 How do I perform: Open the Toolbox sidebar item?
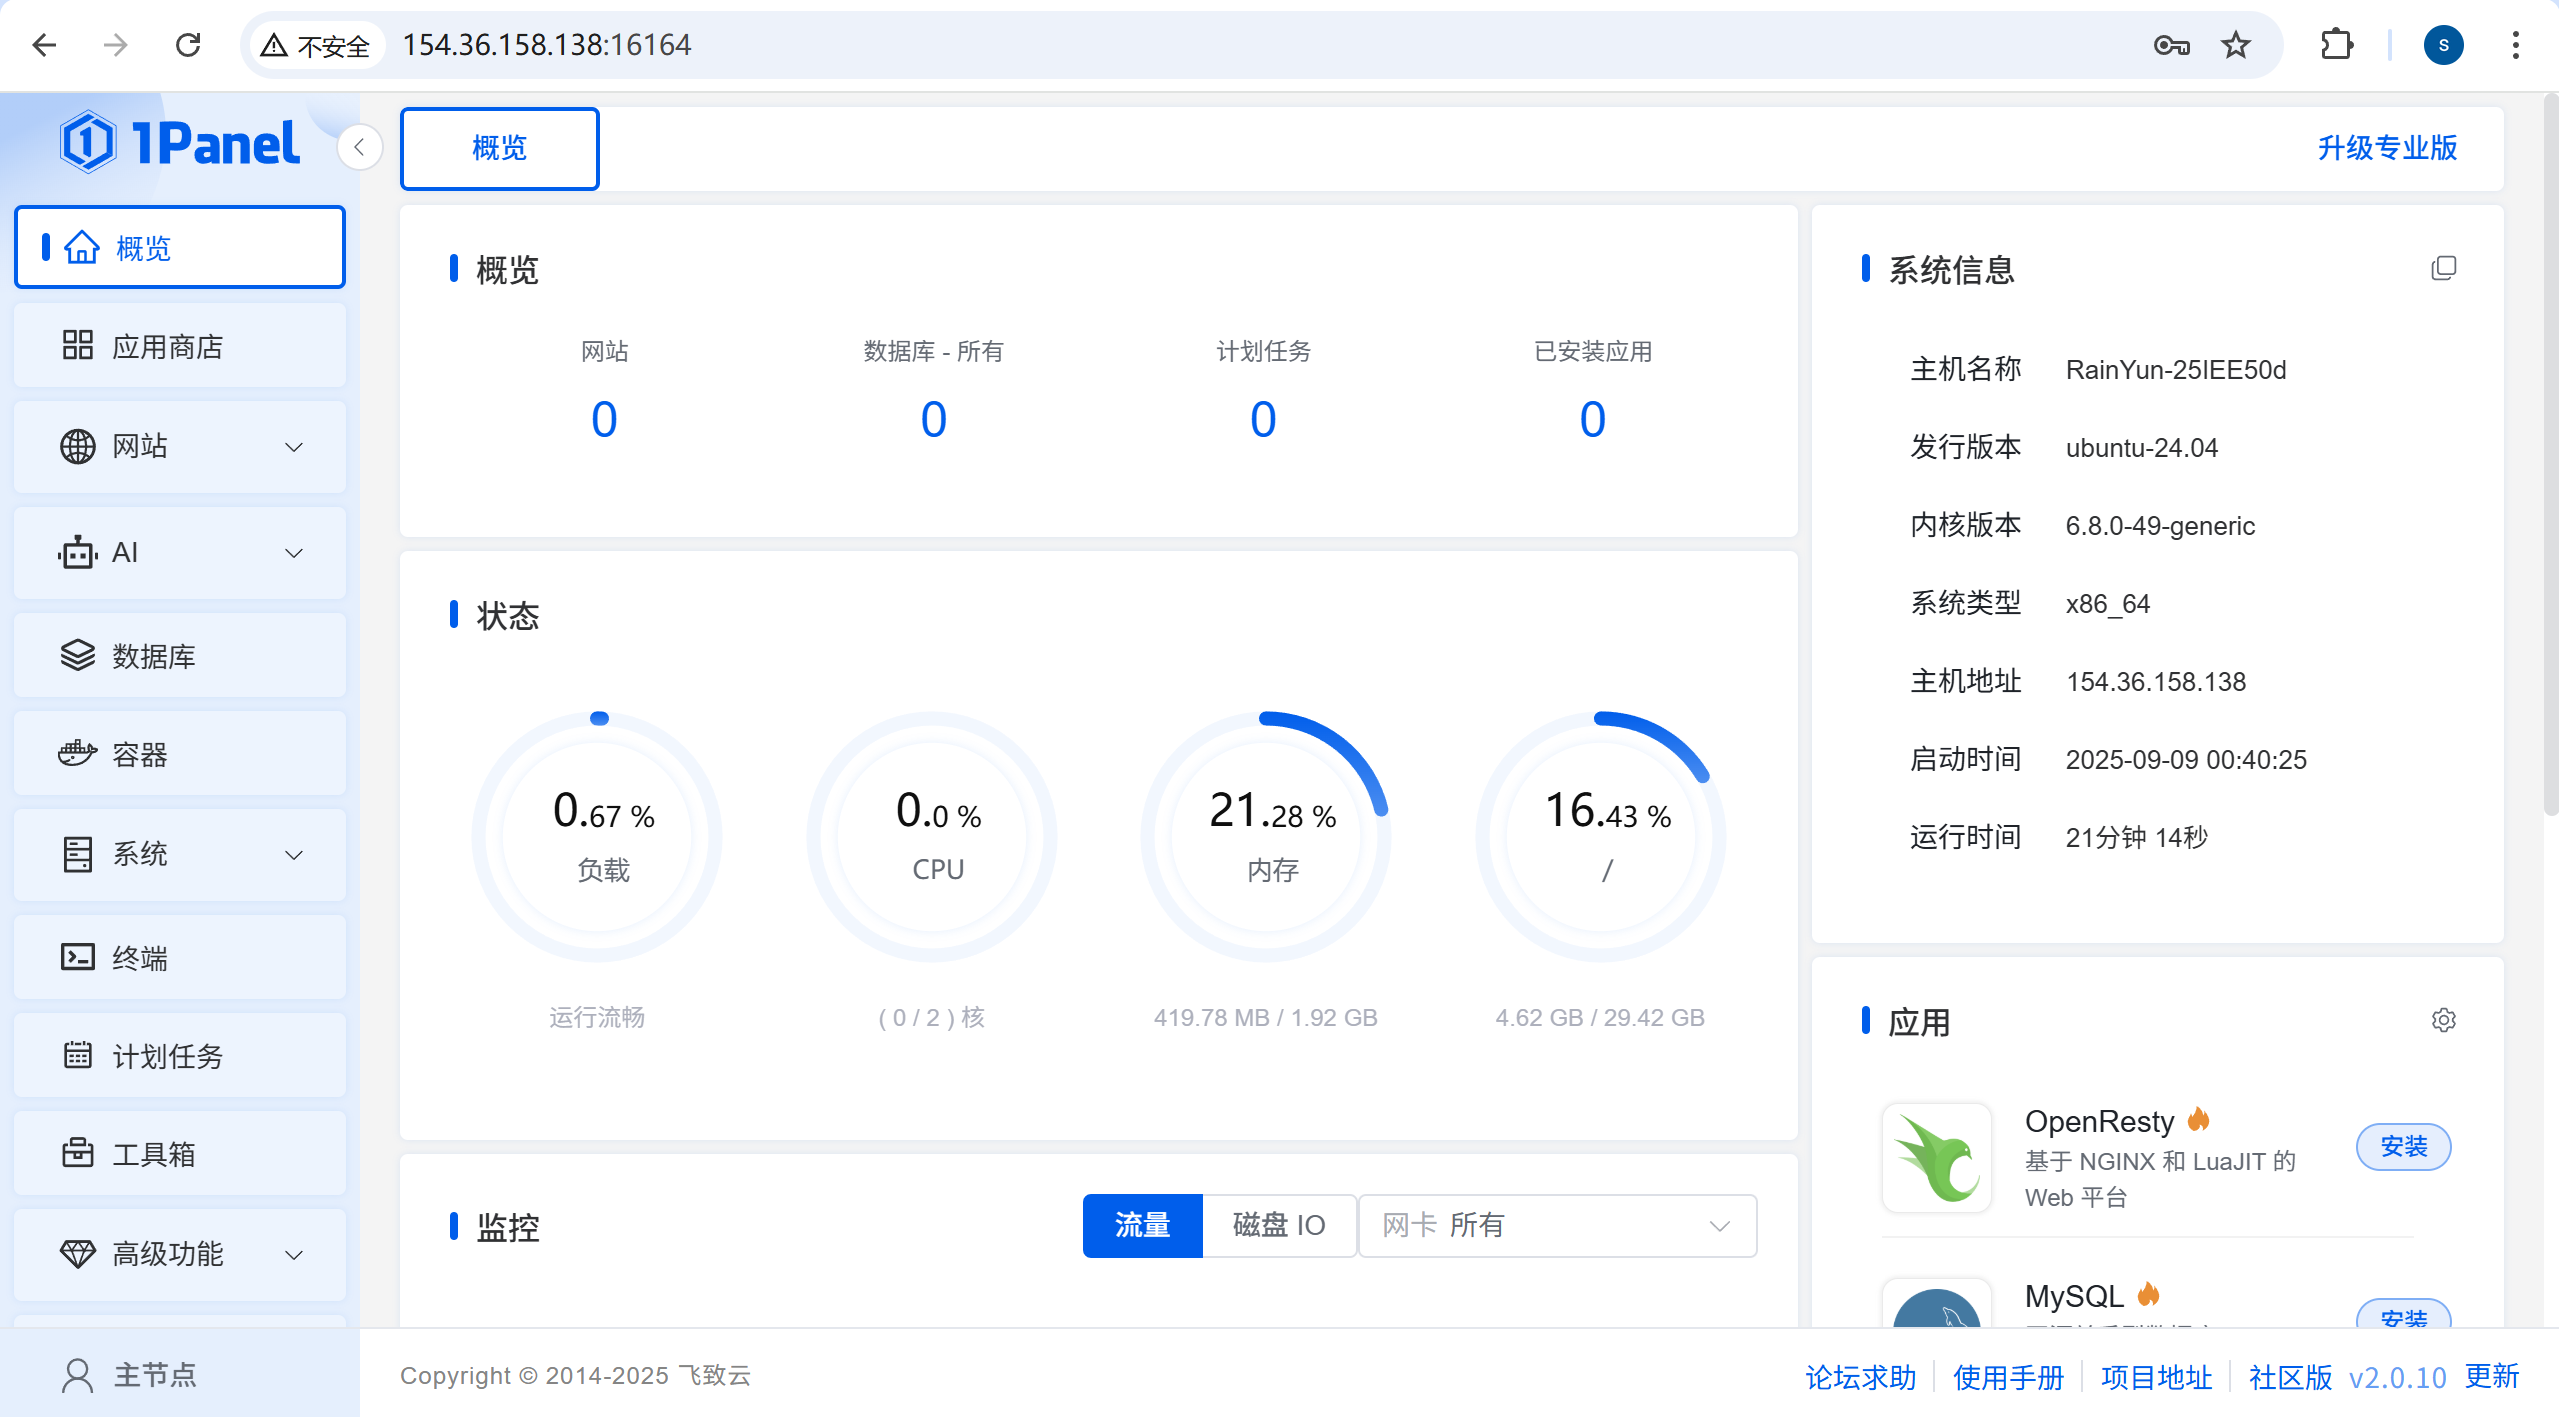click(180, 1154)
